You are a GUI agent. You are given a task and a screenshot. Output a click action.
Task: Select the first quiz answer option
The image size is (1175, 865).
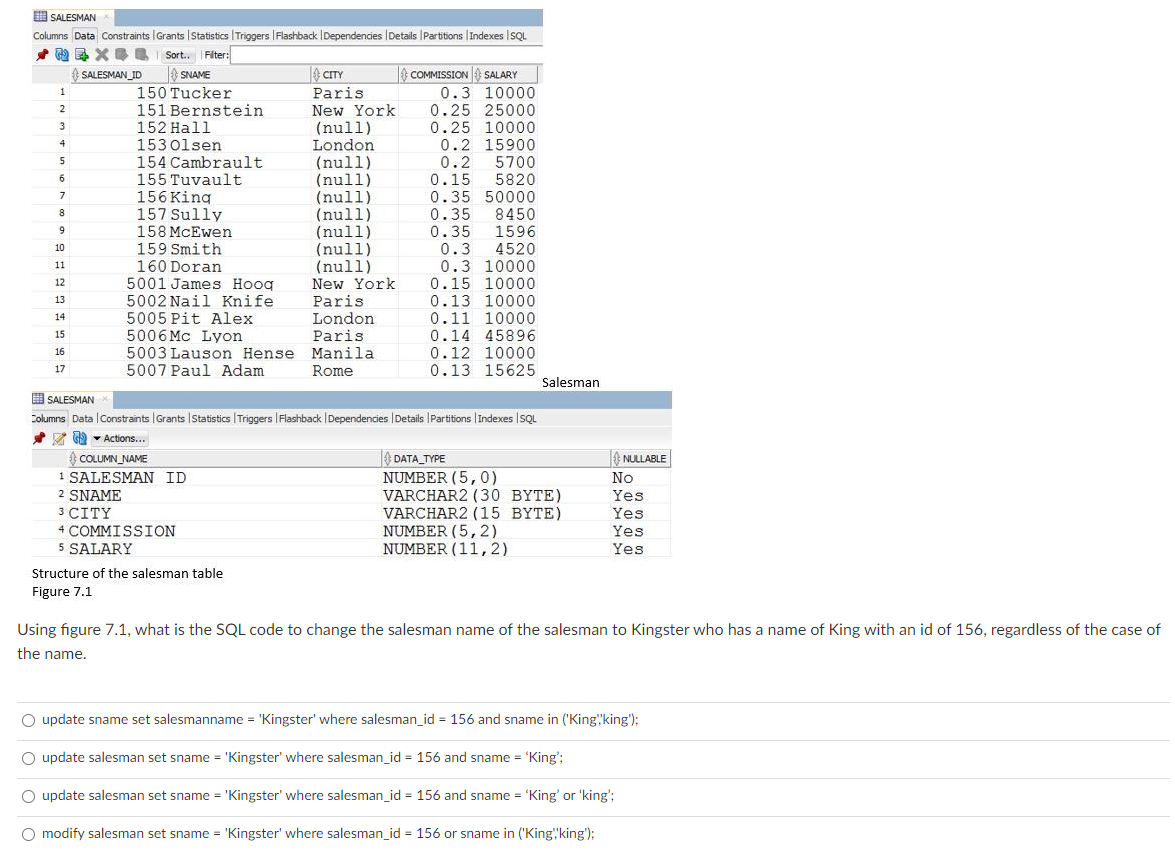(x=30, y=719)
